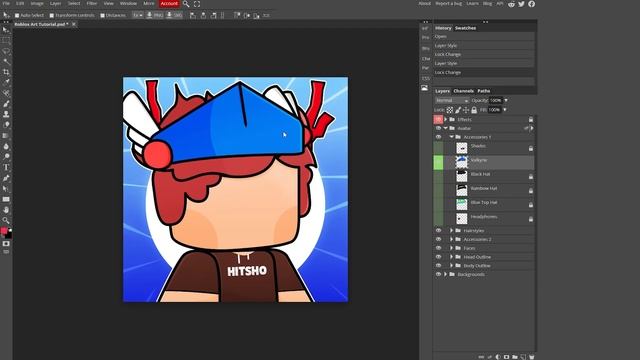Toggle fullscreen mode icon
This screenshot has height=360, width=640.
(x=197, y=4)
